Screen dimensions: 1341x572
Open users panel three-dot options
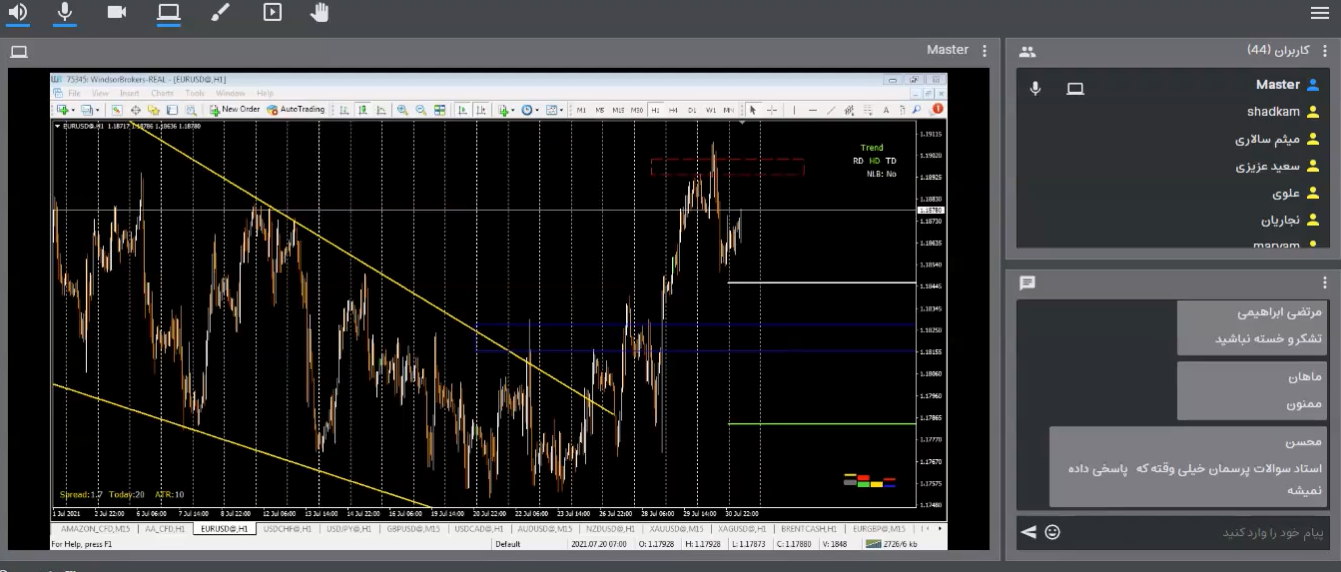[x=1325, y=51]
